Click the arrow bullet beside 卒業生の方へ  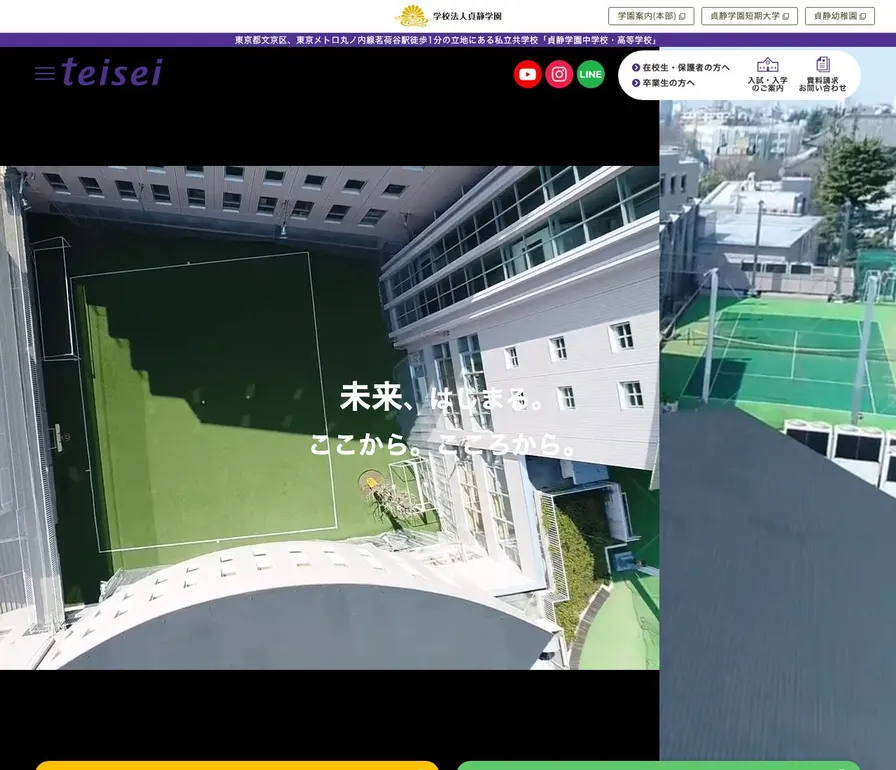coord(635,83)
